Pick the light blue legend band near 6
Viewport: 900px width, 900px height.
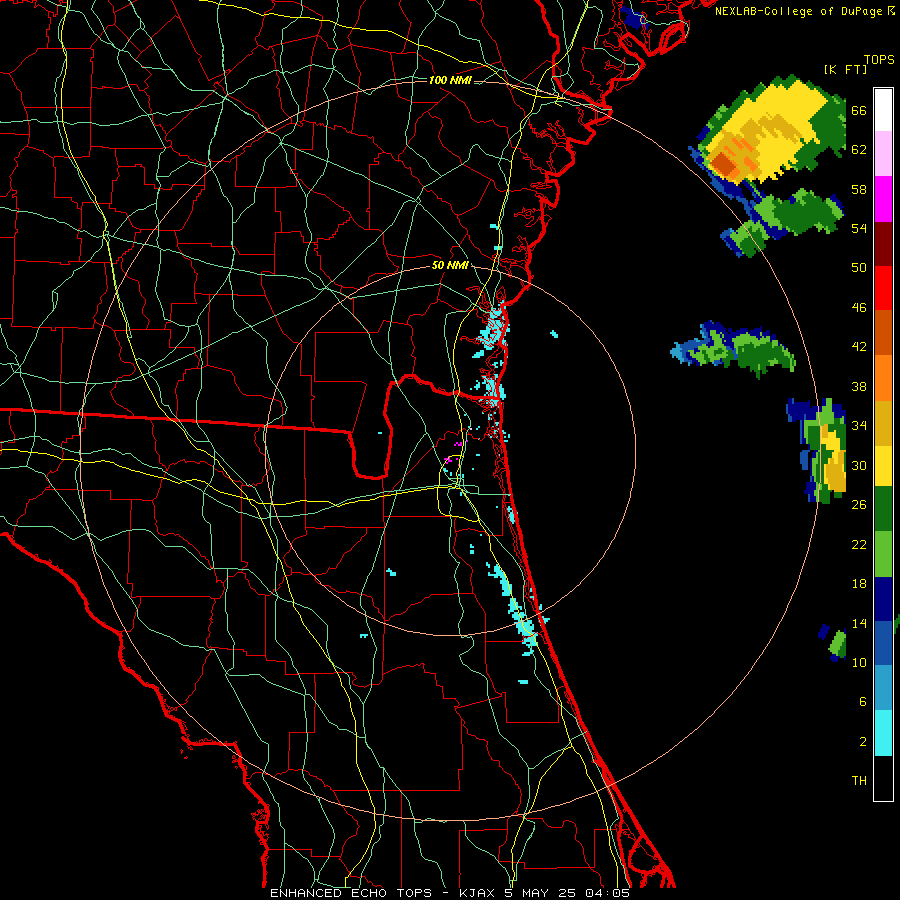point(883,688)
